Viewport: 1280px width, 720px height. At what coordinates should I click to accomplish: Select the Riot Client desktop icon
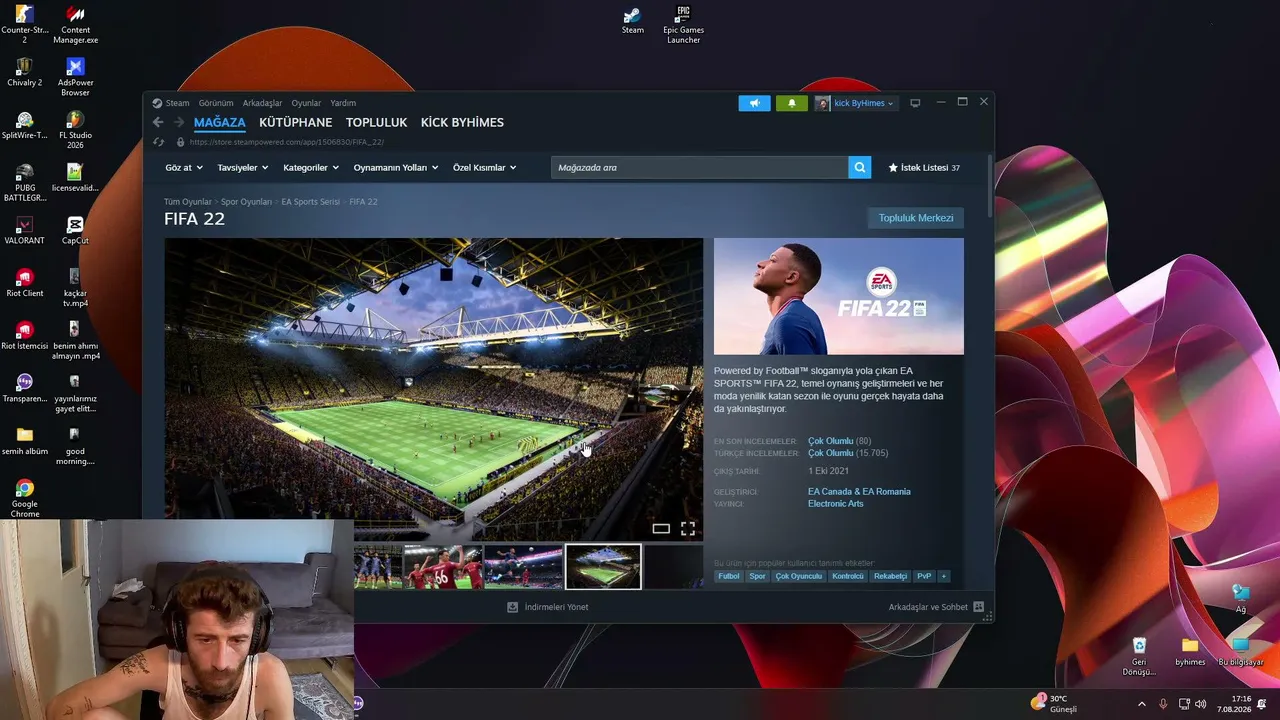[25, 283]
